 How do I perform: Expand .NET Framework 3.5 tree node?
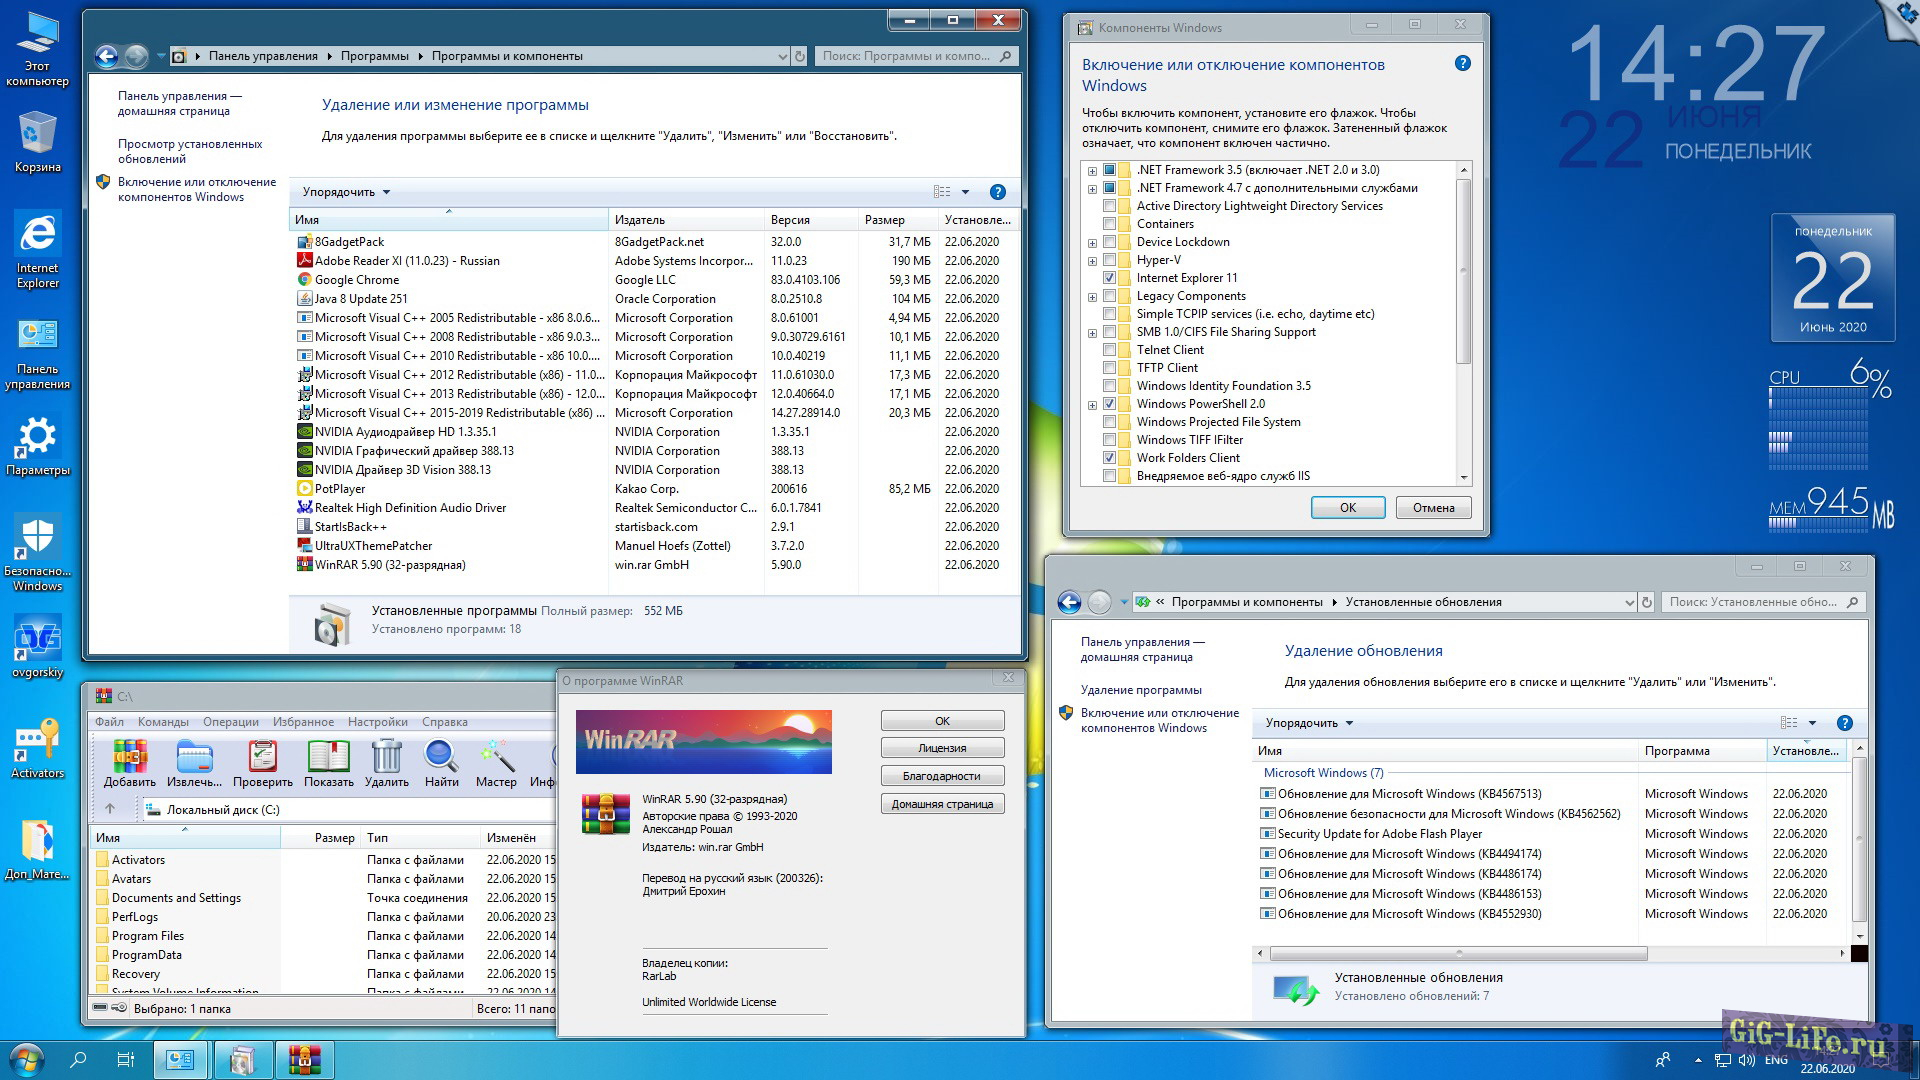(1092, 171)
